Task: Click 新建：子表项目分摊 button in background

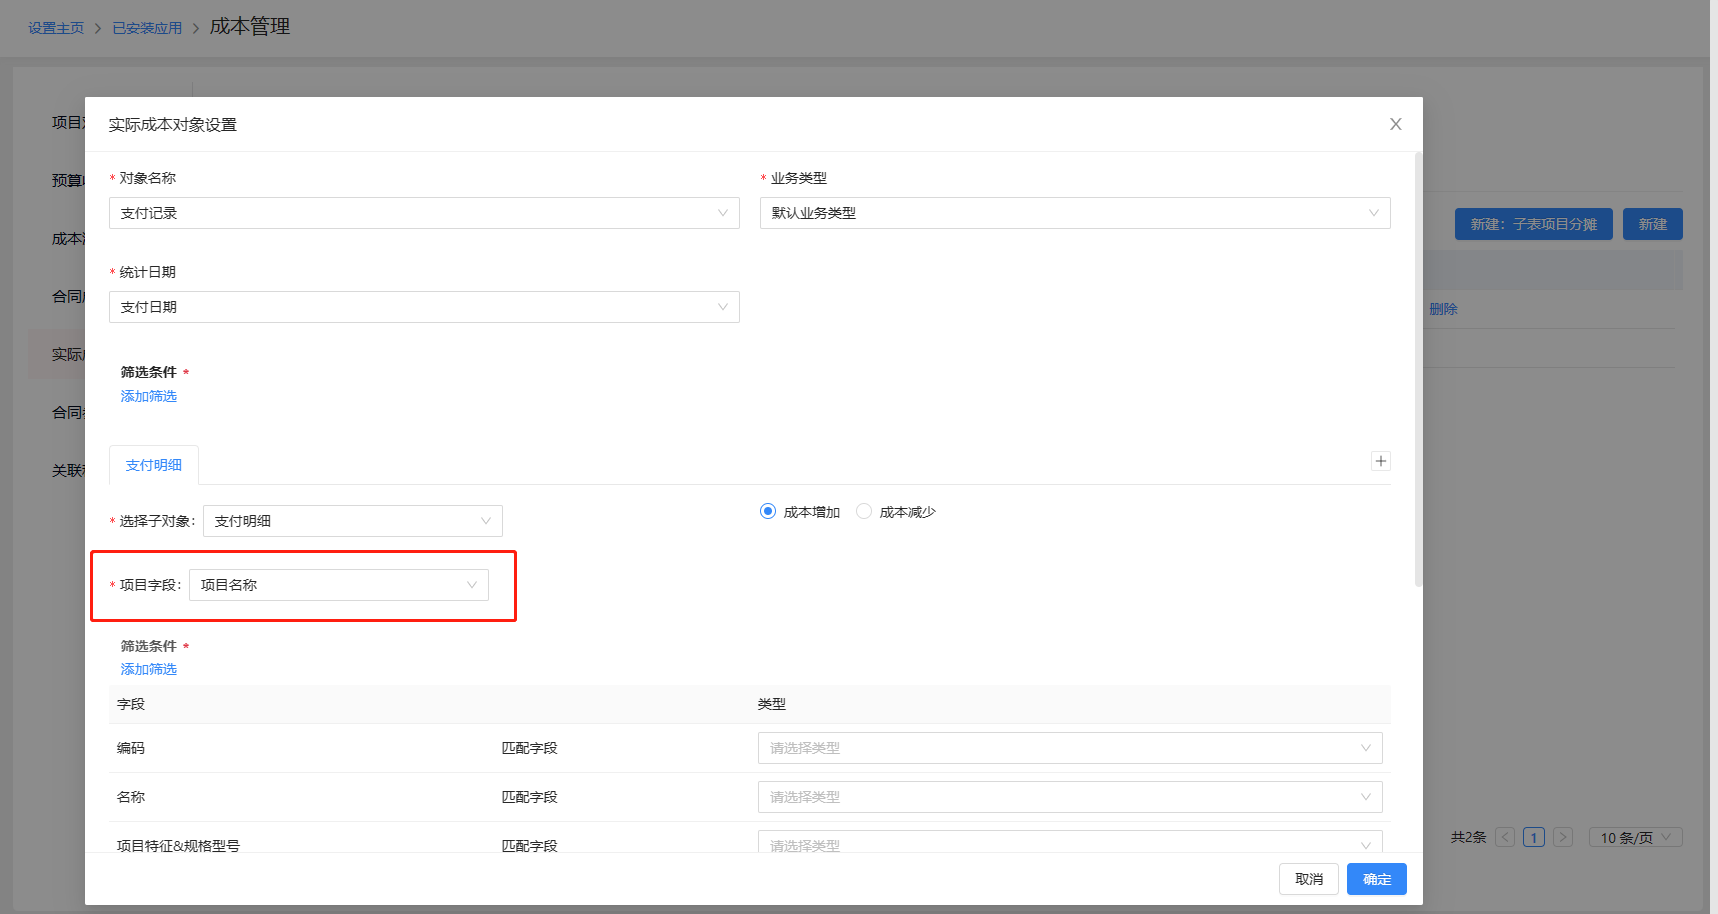Action: tap(1534, 224)
